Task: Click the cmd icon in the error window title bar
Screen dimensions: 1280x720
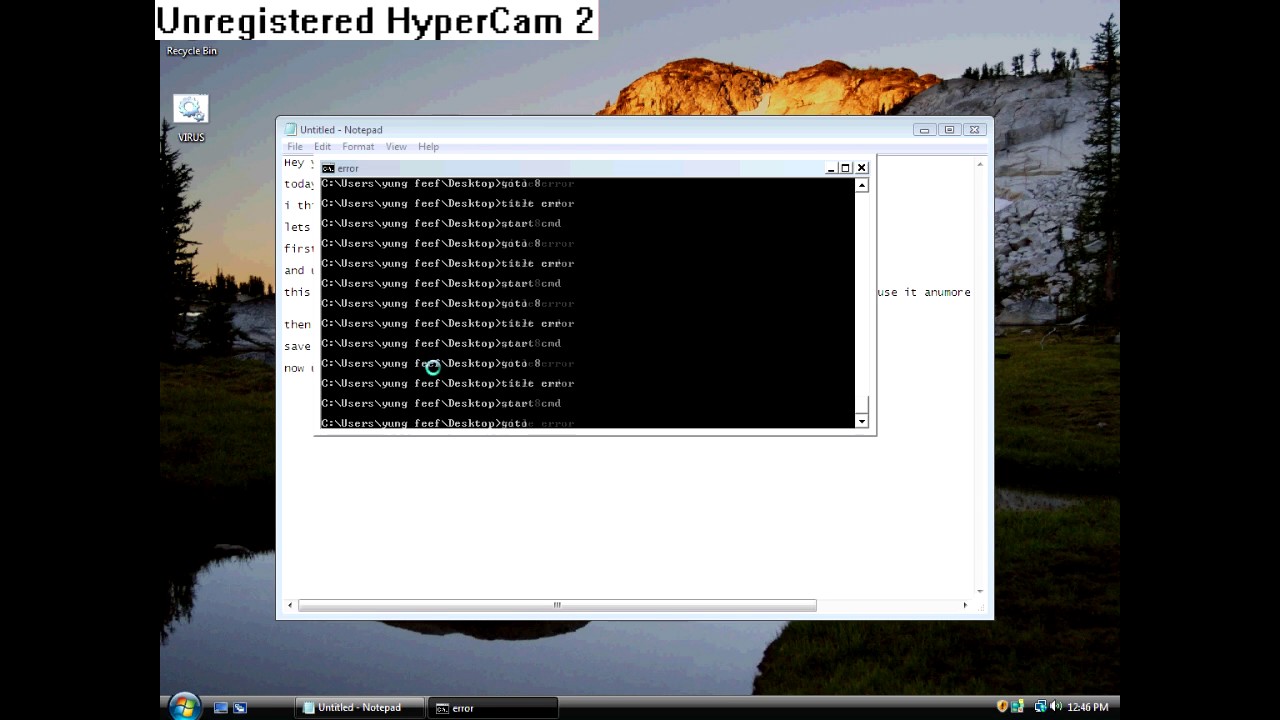Action: pyautogui.click(x=328, y=168)
